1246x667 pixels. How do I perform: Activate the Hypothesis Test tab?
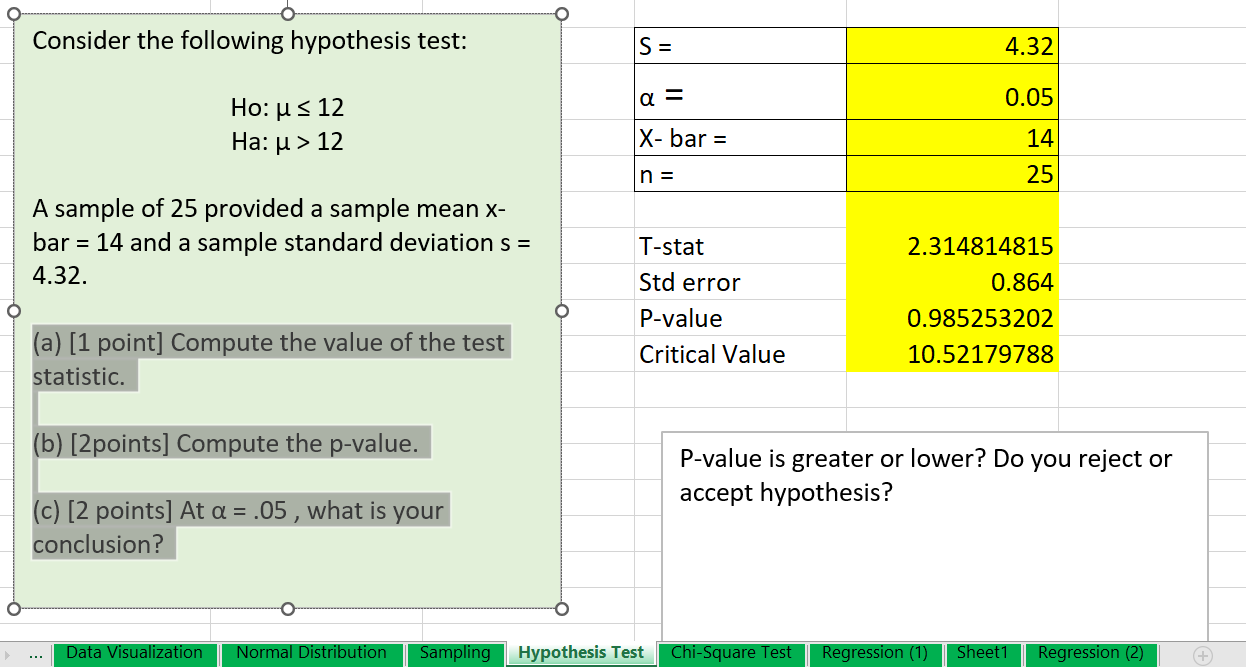[581, 654]
